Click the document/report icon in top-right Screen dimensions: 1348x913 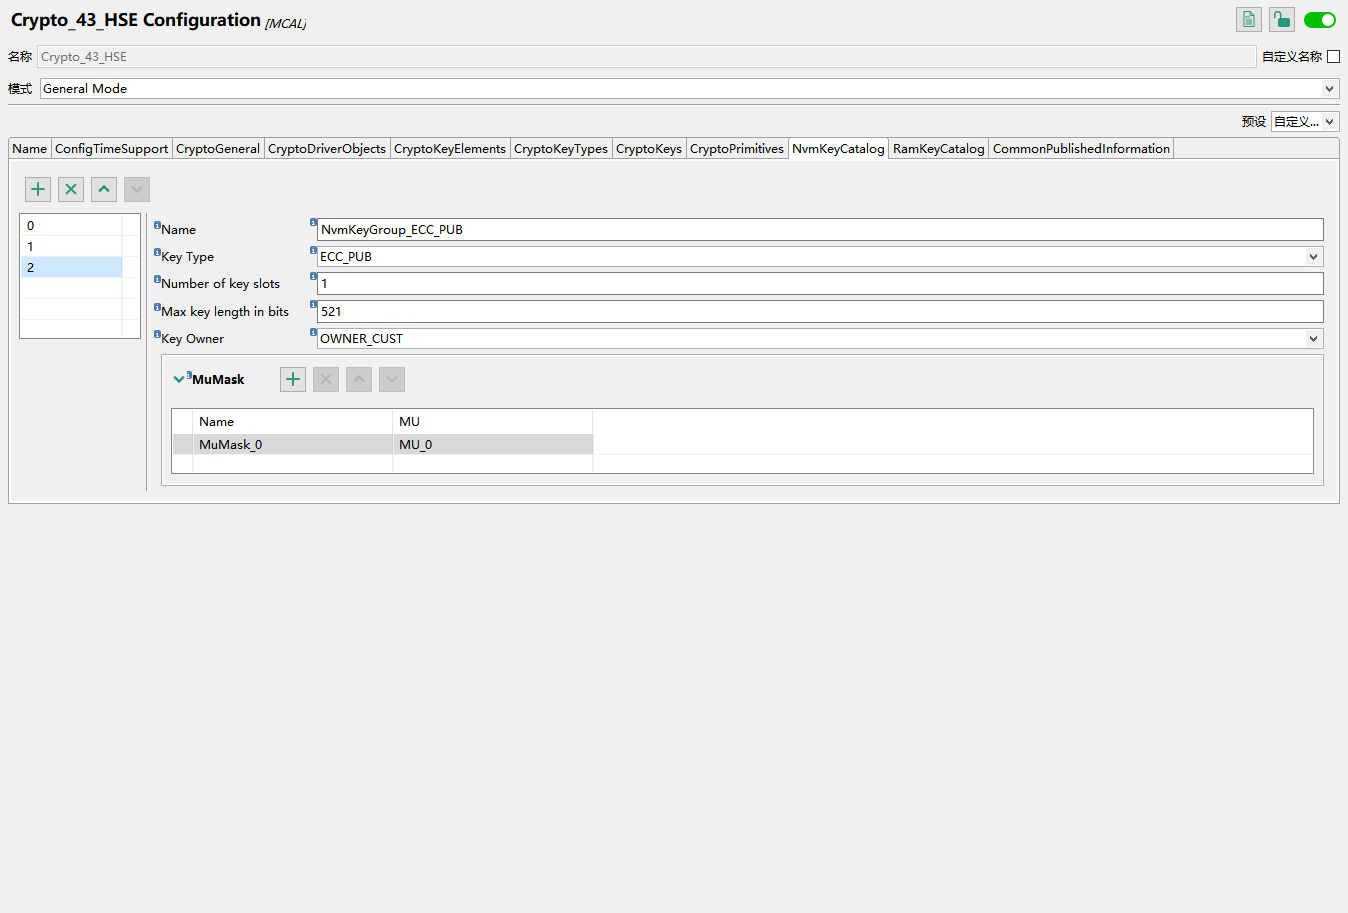[1248, 19]
